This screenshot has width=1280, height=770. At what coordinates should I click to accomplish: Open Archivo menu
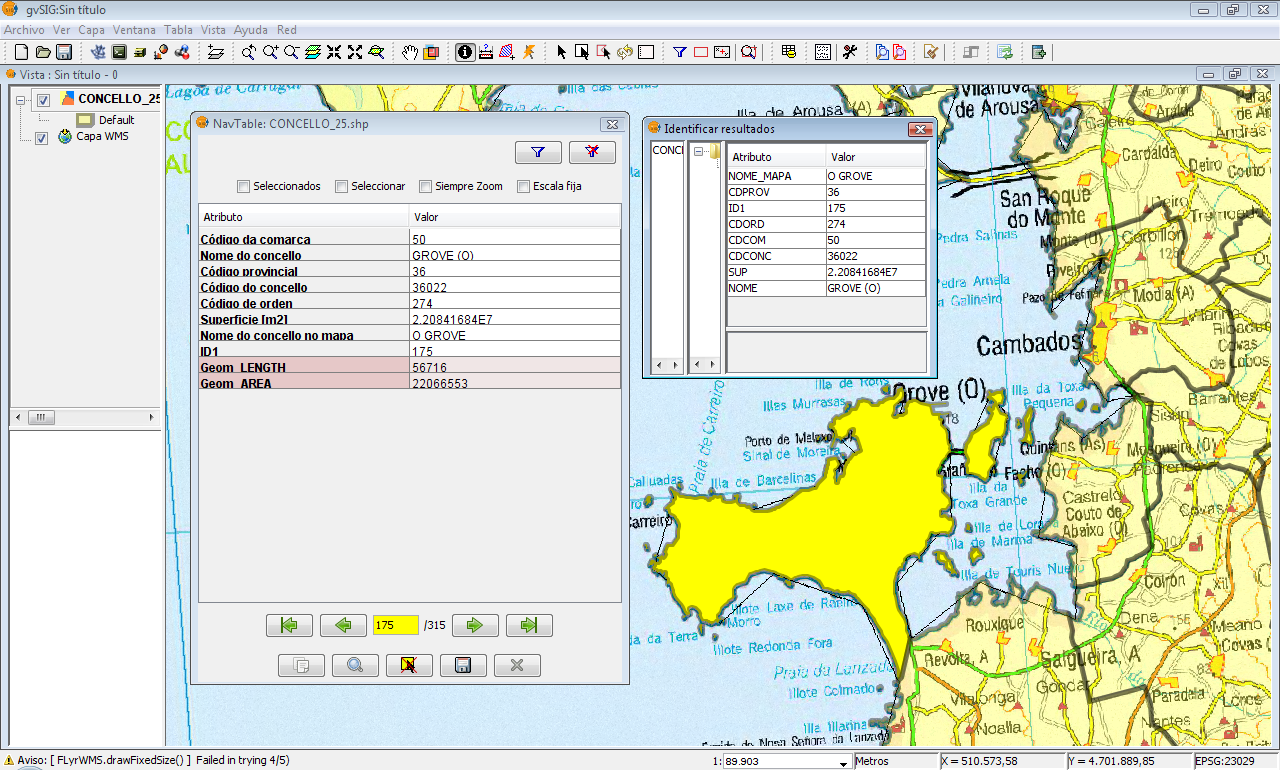click(x=24, y=30)
